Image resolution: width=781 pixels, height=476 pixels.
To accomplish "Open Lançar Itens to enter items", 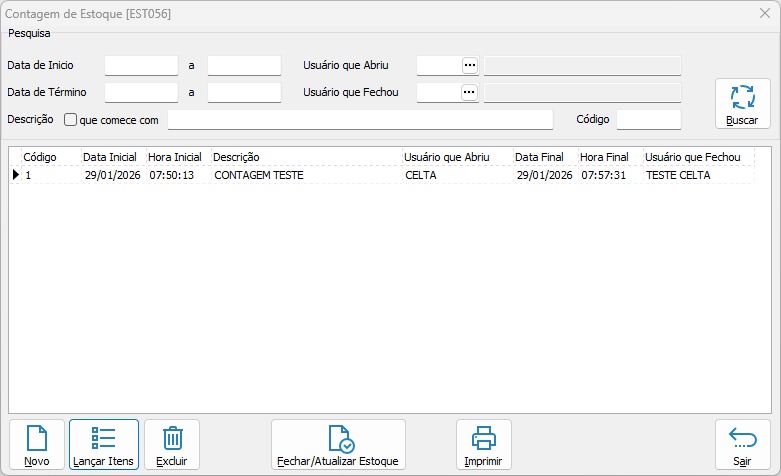I will (103, 446).
